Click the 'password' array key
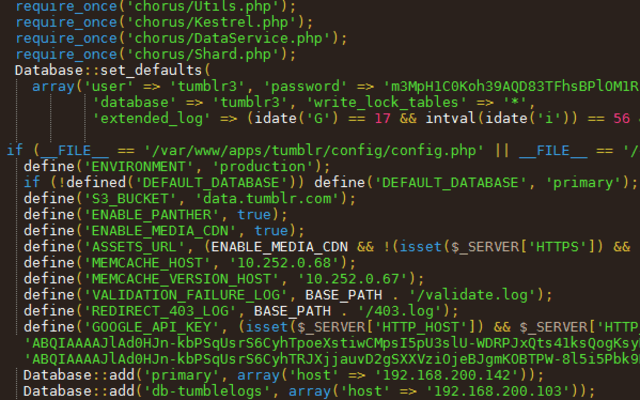Screen dimensions: 640x400 (x=305, y=87)
